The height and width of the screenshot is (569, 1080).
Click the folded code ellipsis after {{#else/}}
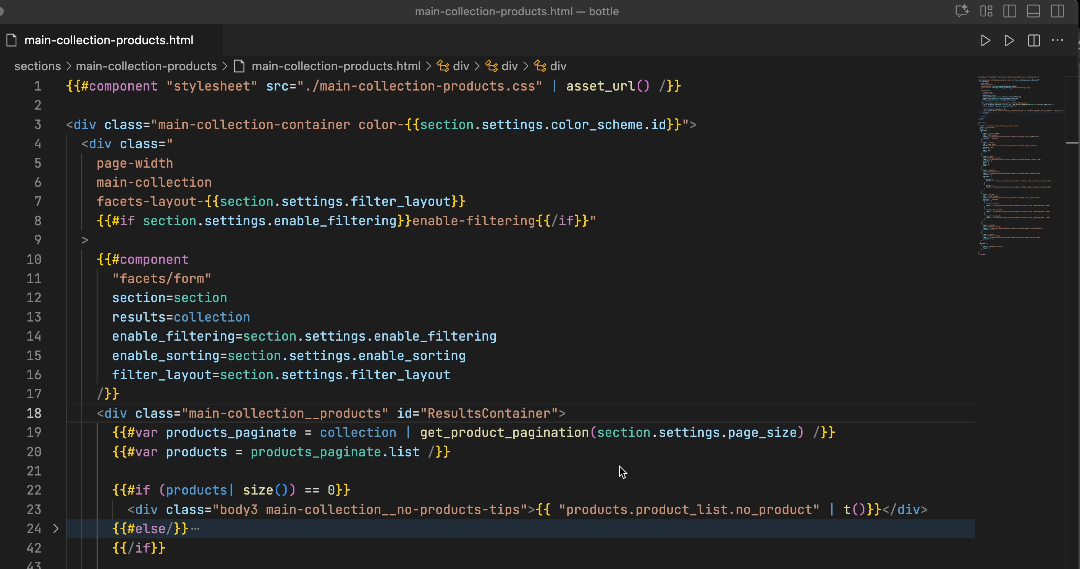pyautogui.click(x=194, y=528)
